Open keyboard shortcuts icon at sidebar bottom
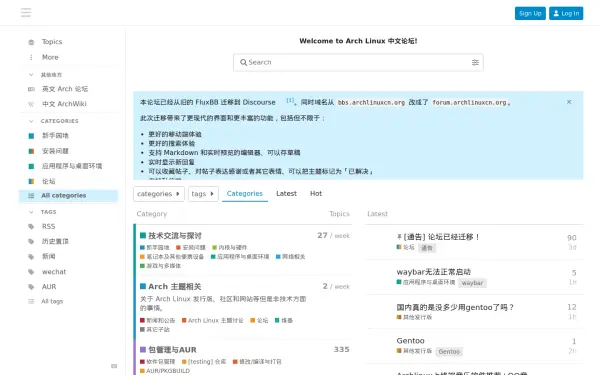 [114, 366]
